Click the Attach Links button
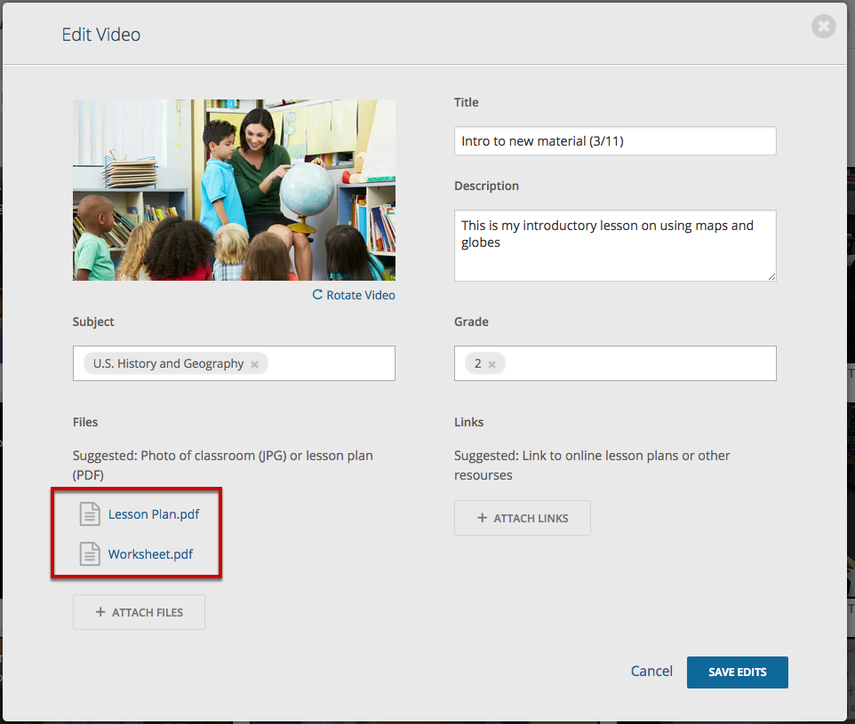This screenshot has width=855, height=724. click(x=522, y=518)
